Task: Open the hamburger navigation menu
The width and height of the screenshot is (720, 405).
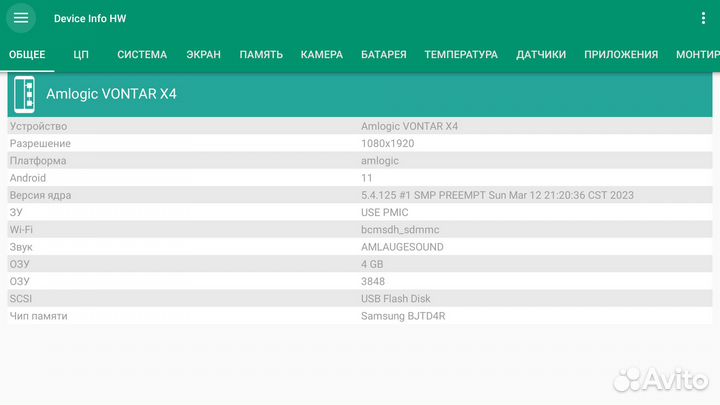Action: (x=21, y=18)
